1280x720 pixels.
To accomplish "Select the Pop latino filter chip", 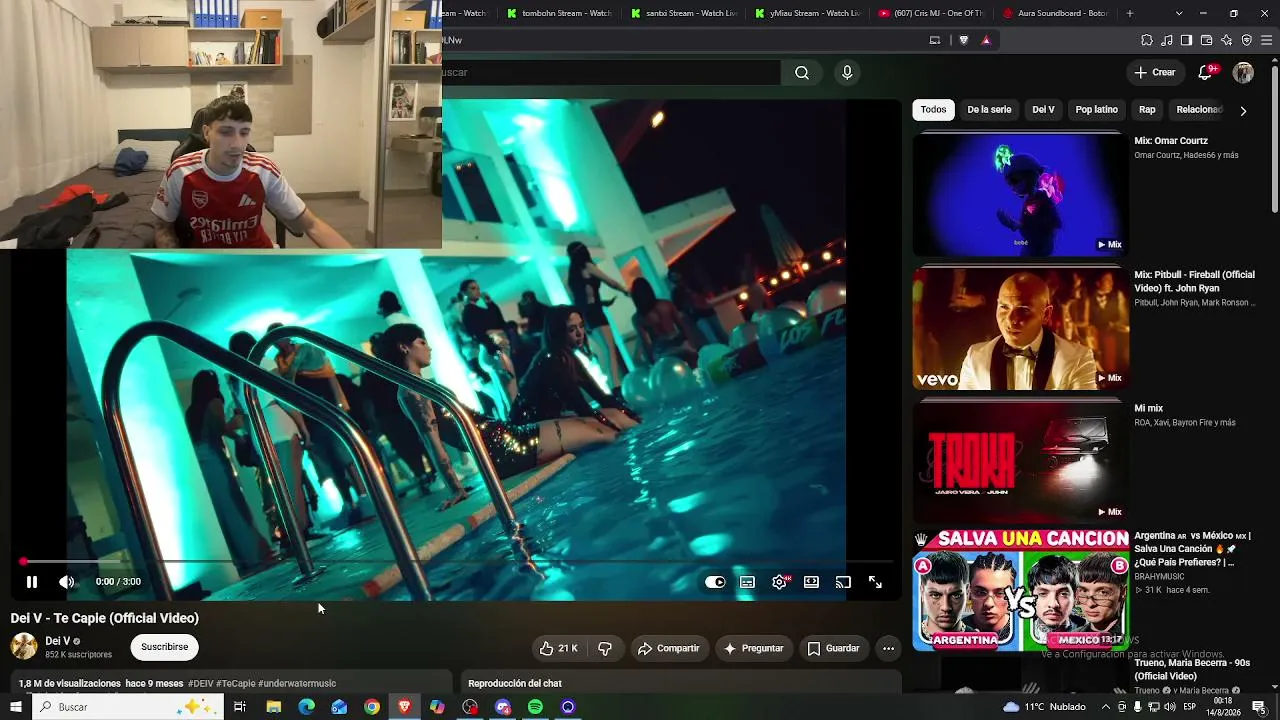I will click(1096, 109).
